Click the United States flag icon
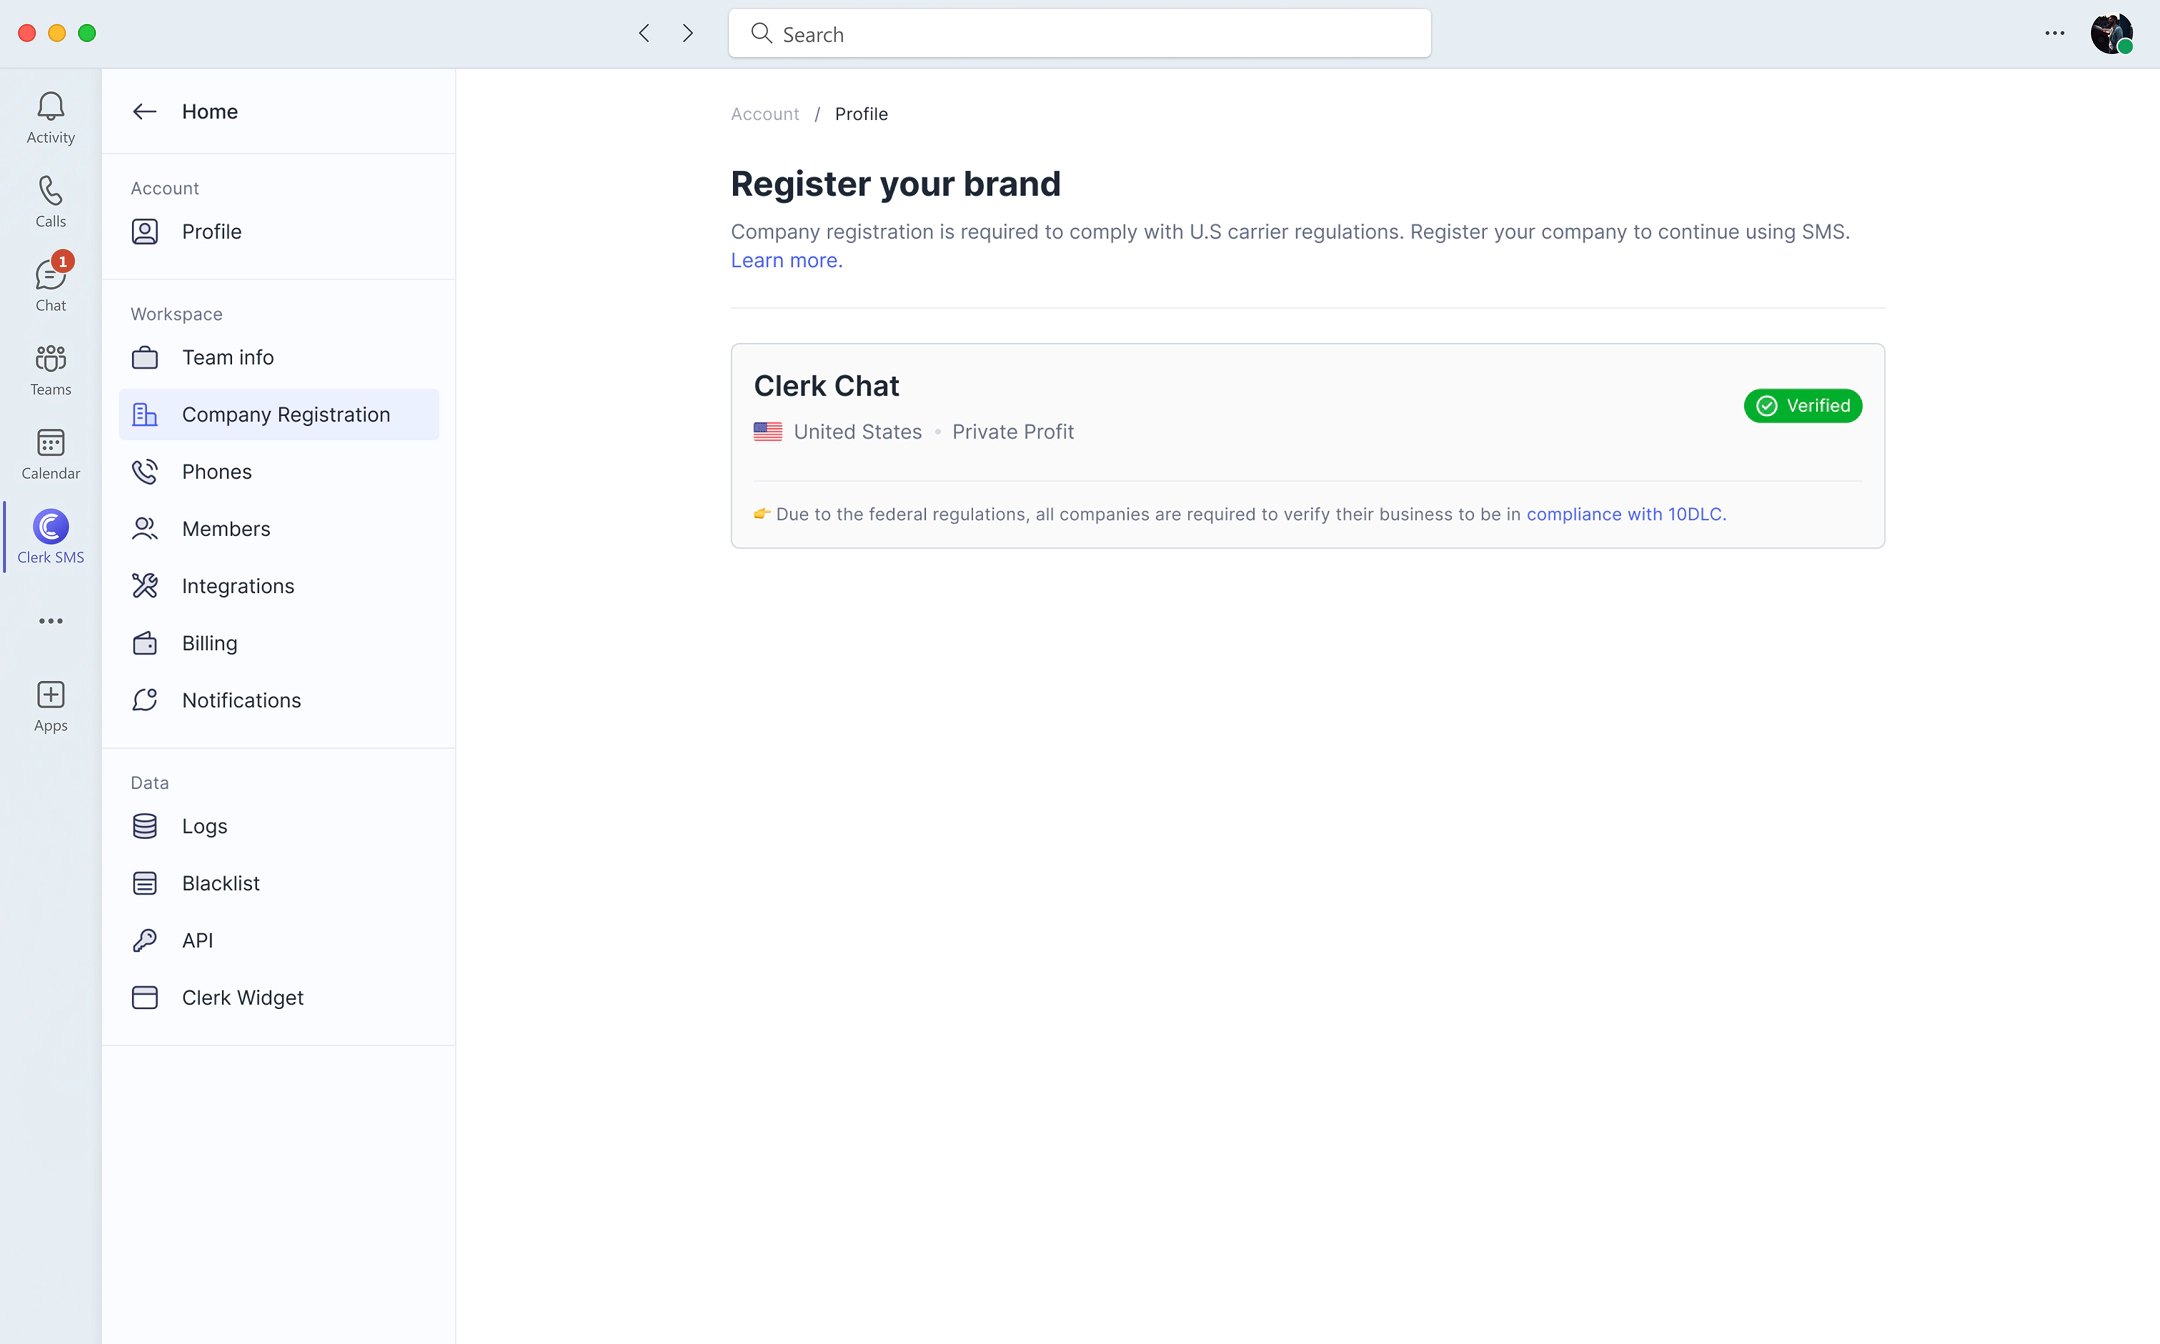 pos(768,431)
